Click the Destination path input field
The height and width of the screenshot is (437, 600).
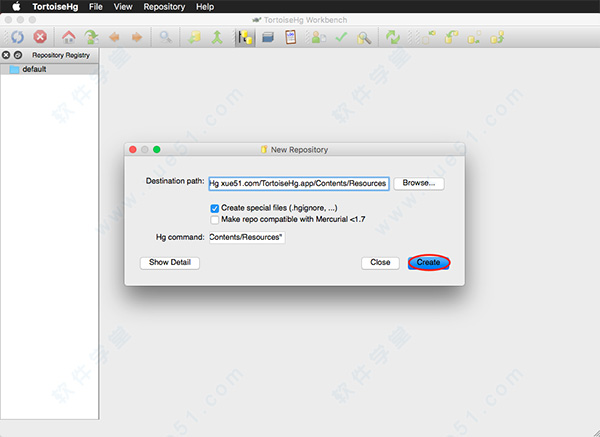point(299,184)
